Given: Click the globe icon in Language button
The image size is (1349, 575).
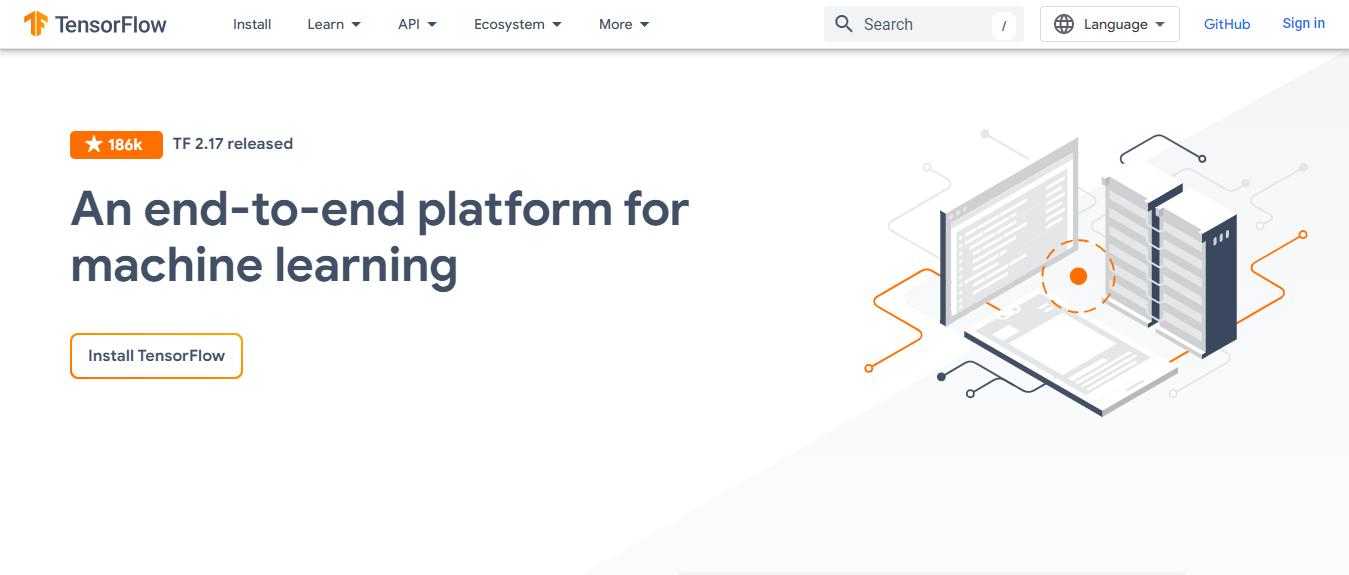Looking at the screenshot, I should click(1064, 24).
